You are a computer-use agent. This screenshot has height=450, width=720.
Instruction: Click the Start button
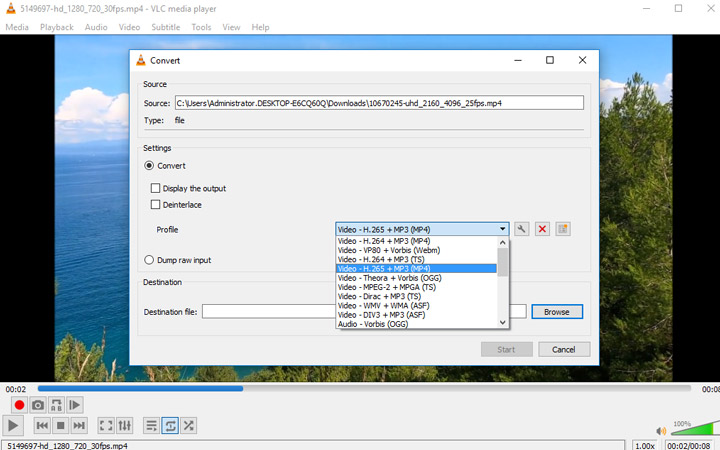pyautogui.click(x=506, y=349)
